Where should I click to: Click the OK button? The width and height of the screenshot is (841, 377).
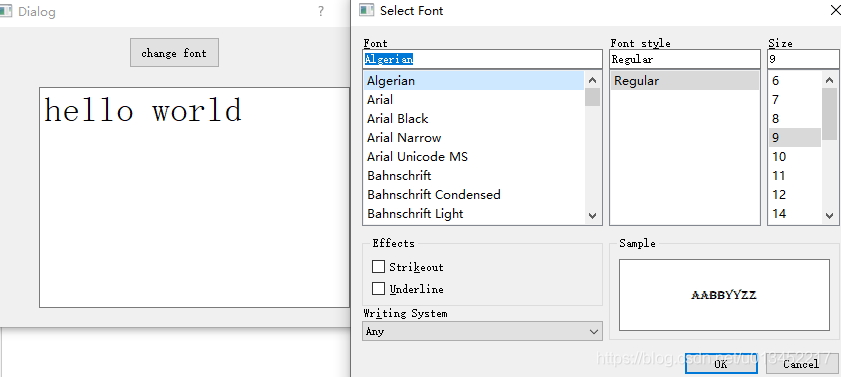pyautogui.click(x=721, y=364)
